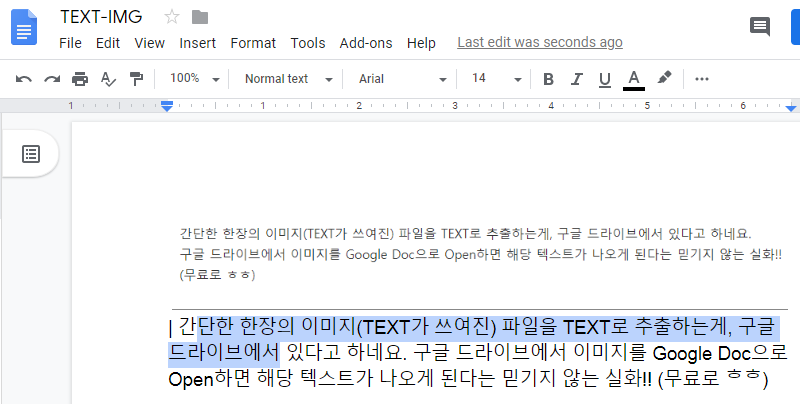Click the TEXT-IMG document title field
The image size is (800, 404).
tap(101, 17)
